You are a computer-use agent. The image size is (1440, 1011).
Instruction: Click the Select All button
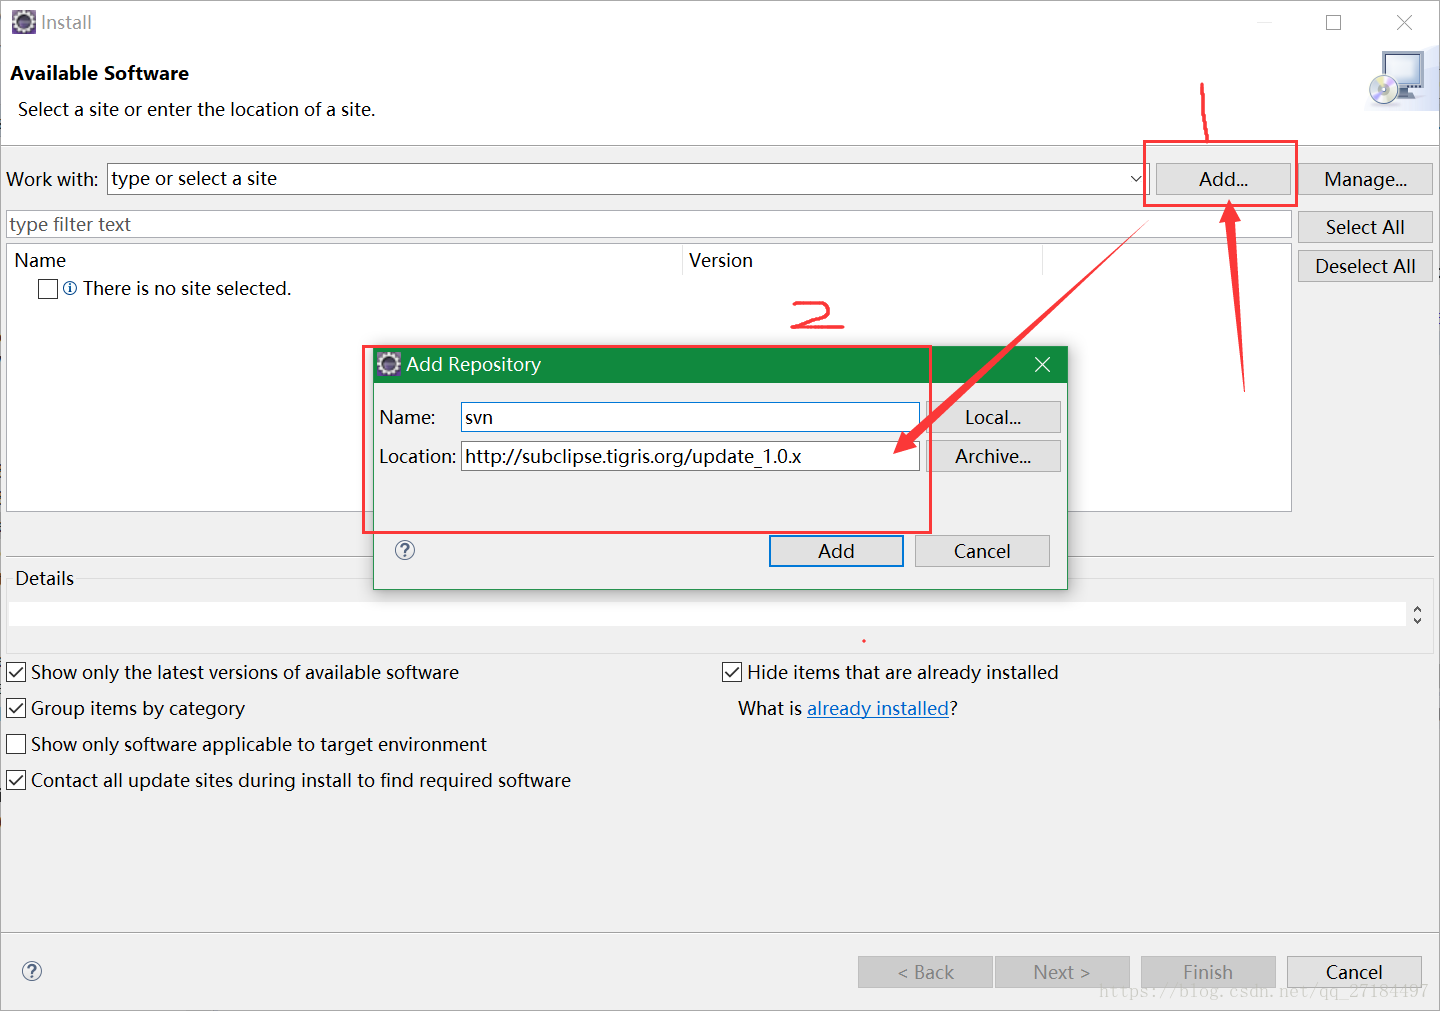(1364, 226)
